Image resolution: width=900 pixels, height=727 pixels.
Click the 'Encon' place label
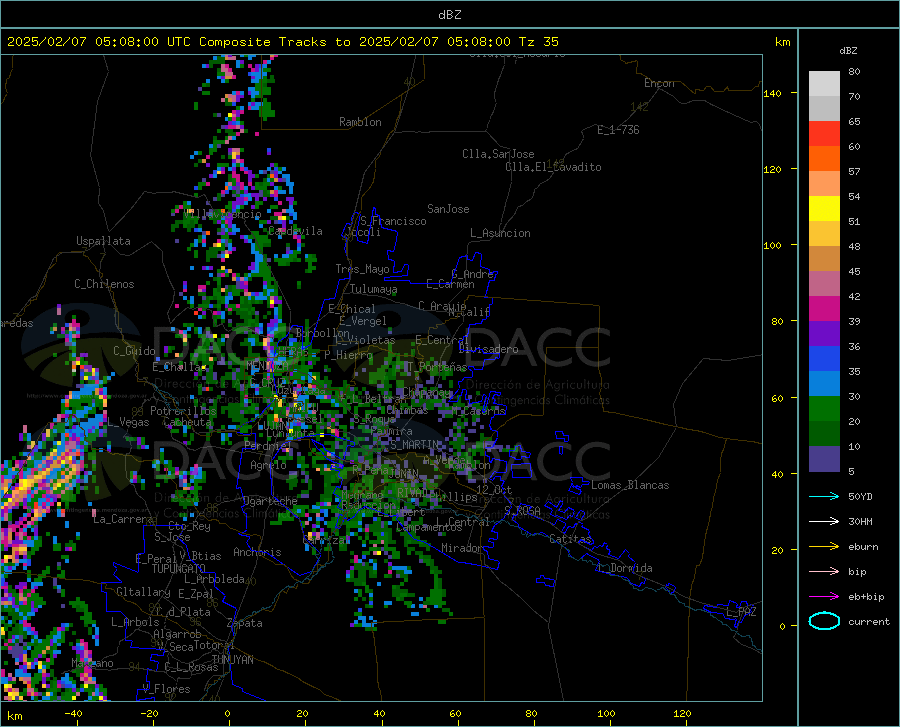tap(659, 83)
